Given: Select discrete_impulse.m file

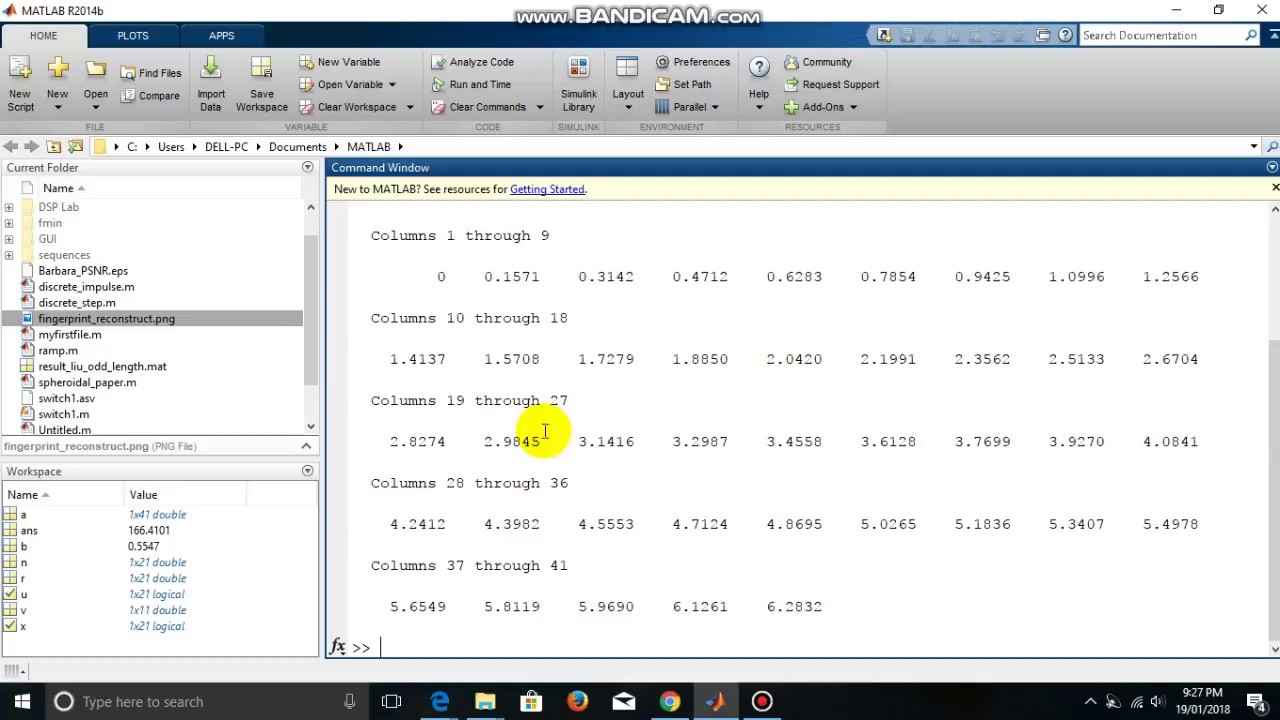Looking at the screenshot, I should [86, 287].
